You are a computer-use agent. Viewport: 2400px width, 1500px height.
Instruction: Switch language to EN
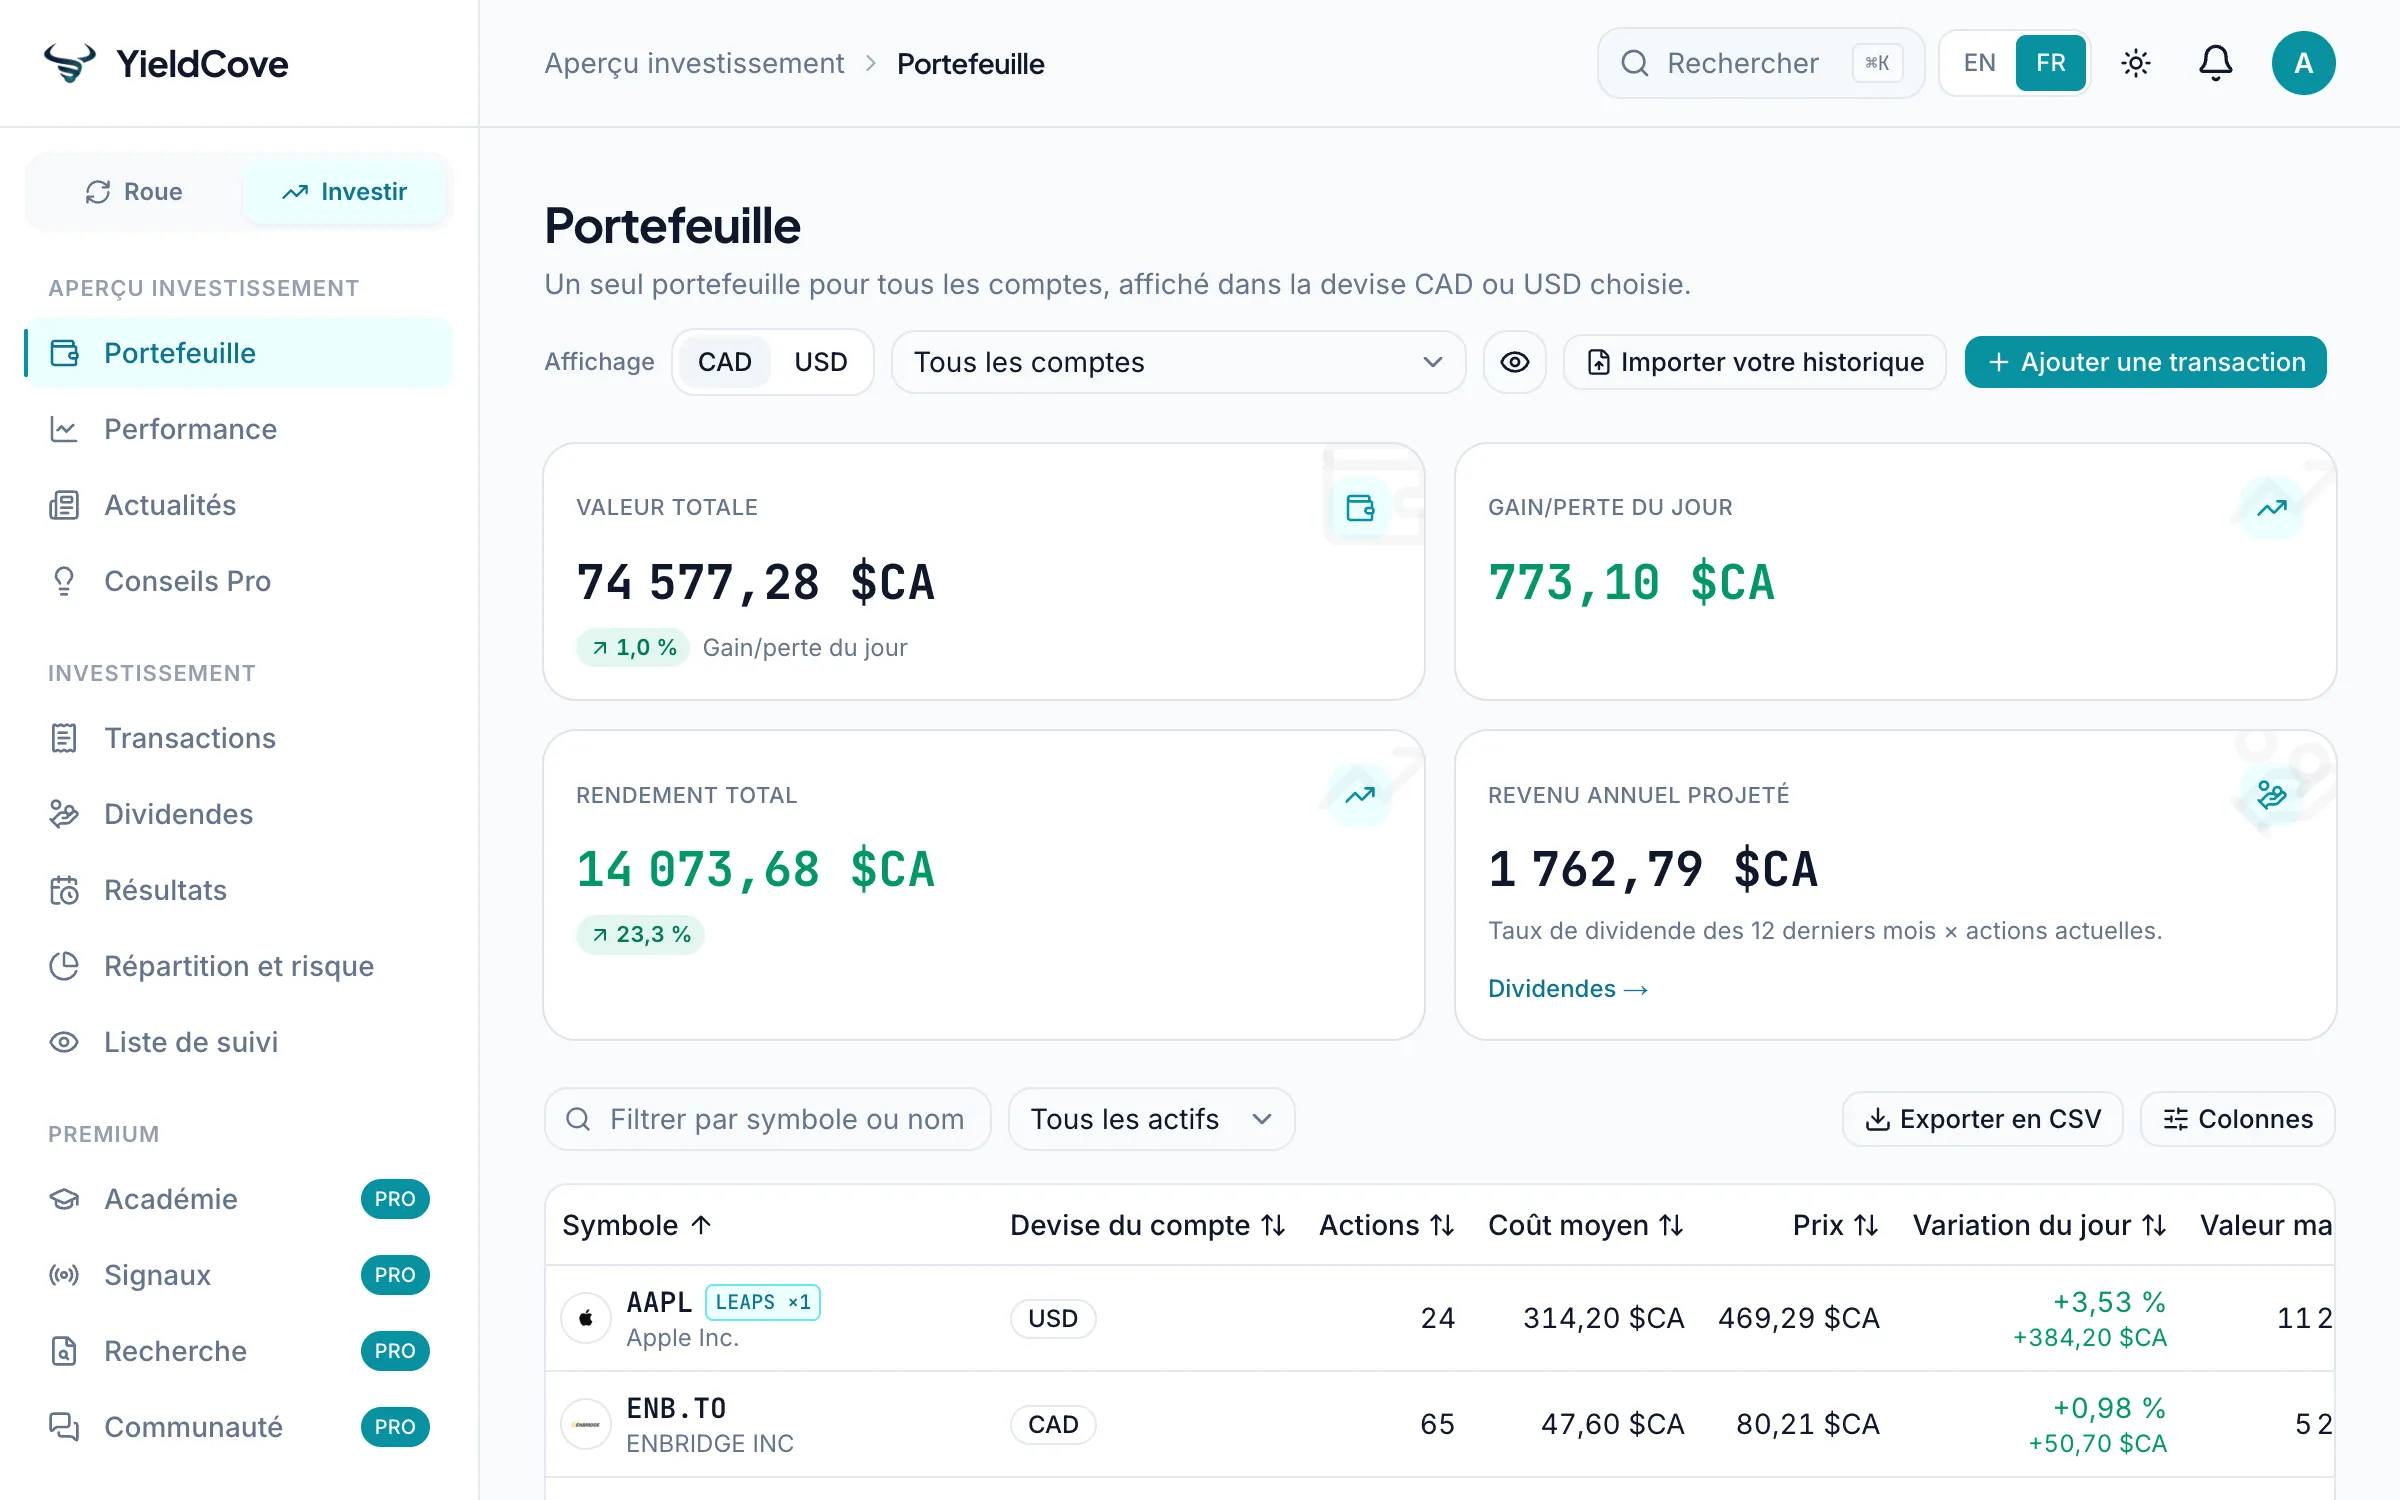tap(1979, 63)
